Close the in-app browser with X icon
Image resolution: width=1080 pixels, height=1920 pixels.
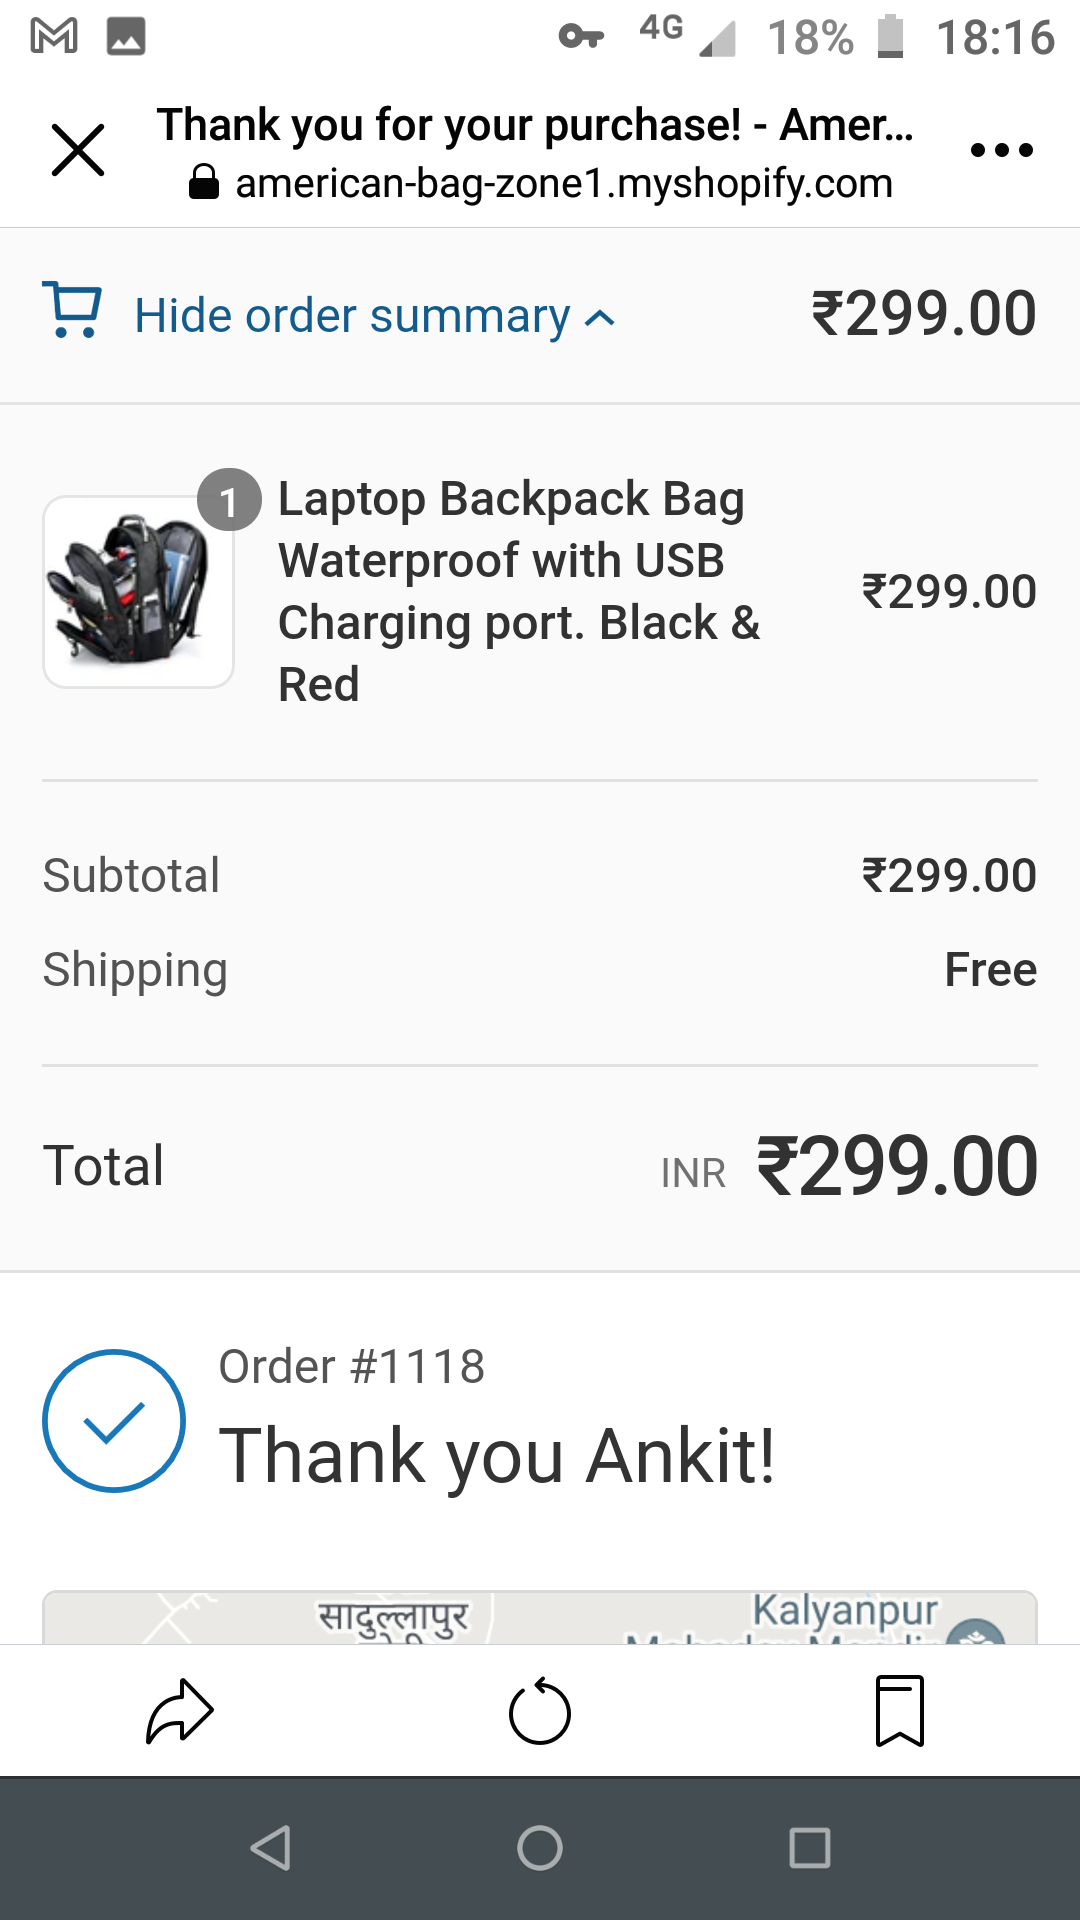tap(78, 150)
